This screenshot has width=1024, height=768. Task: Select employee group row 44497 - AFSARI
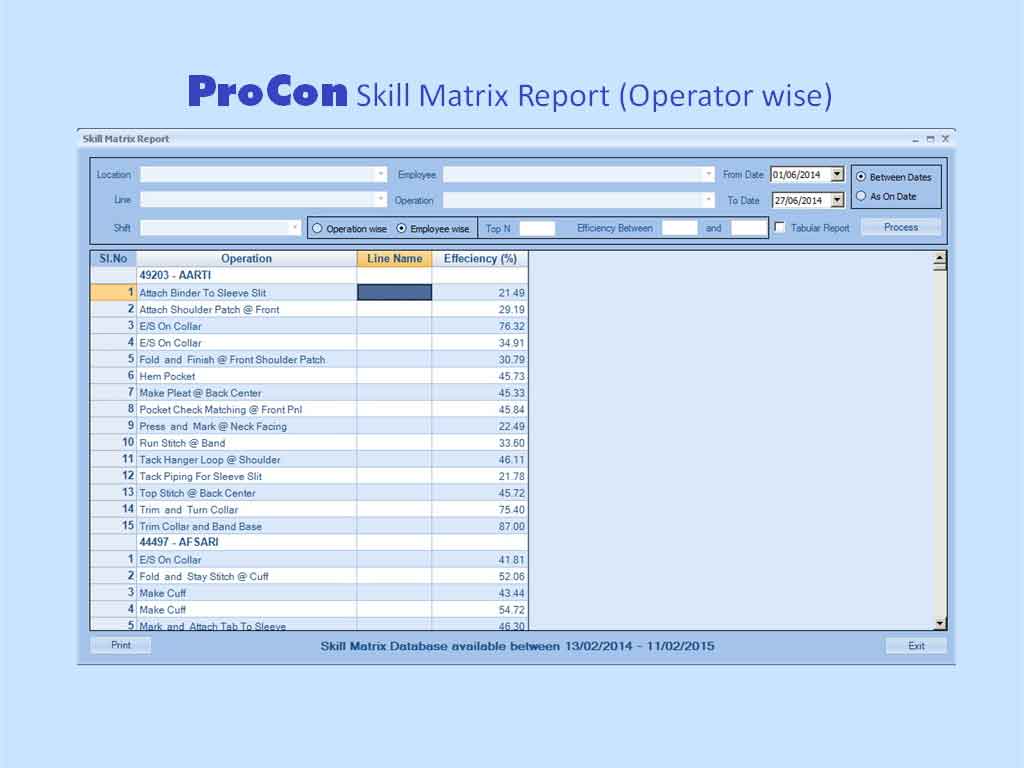point(309,542)
